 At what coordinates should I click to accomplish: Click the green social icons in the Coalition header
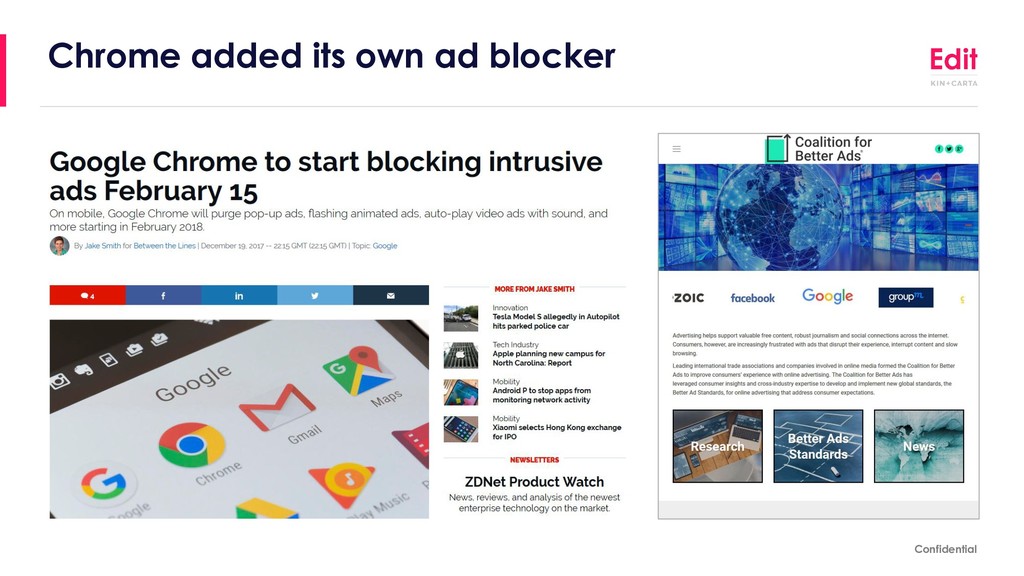click(949, 149)
